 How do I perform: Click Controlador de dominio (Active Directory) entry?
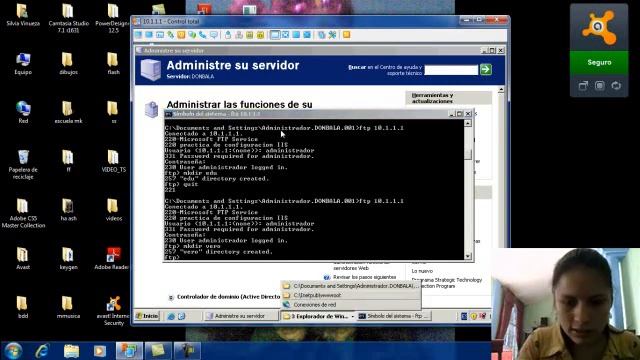[x=229, y=297]
